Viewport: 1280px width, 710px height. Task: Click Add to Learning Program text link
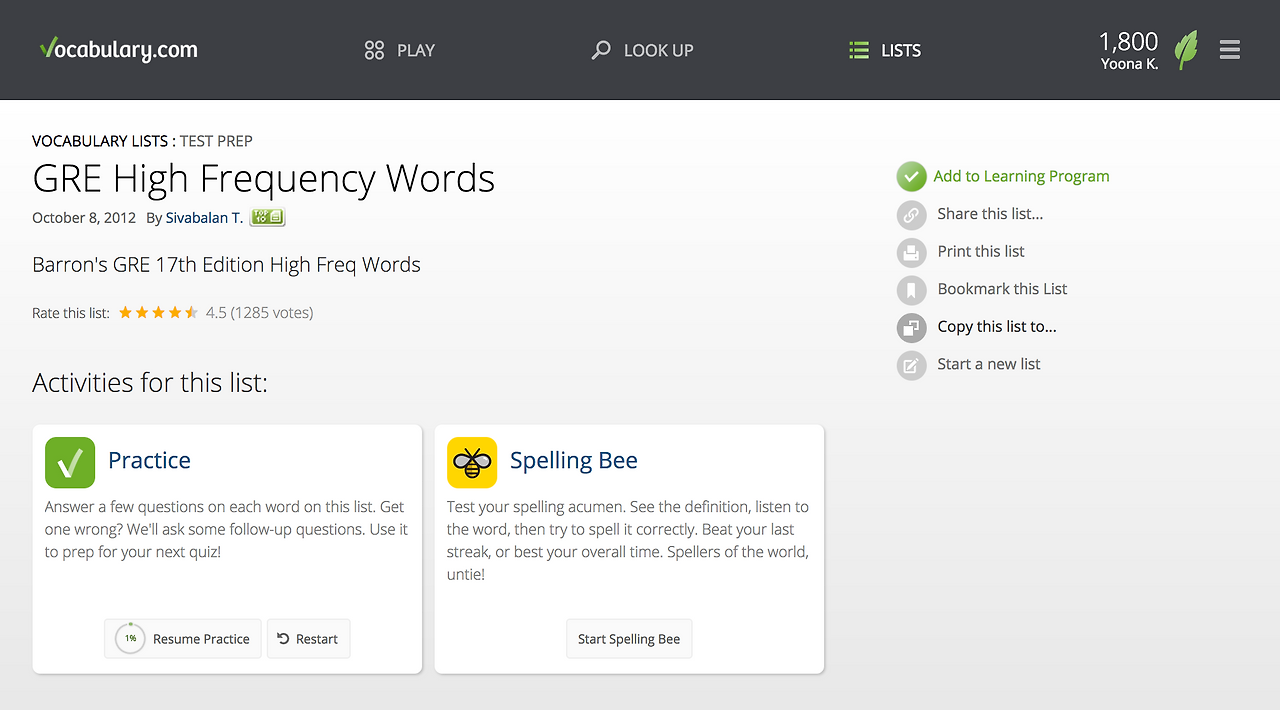point(1021,176)
